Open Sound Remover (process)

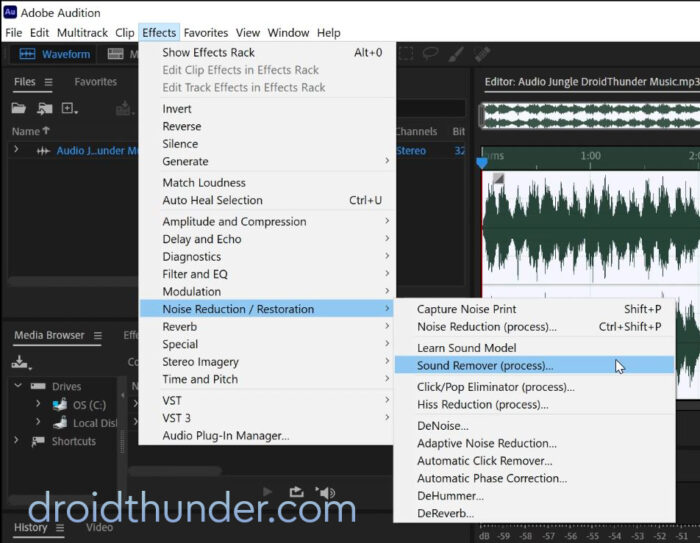pyautogui.click(x=534, y=365)
